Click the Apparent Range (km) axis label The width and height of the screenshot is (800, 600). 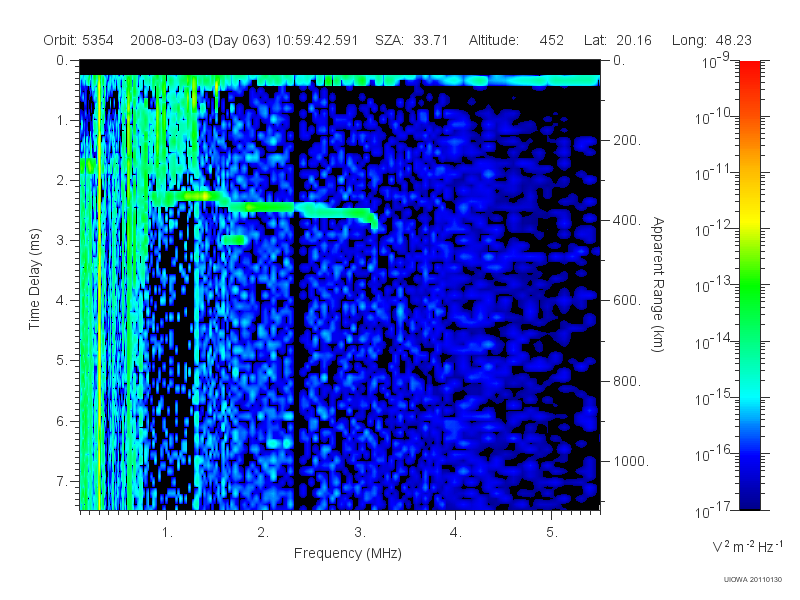coord(658,284)
